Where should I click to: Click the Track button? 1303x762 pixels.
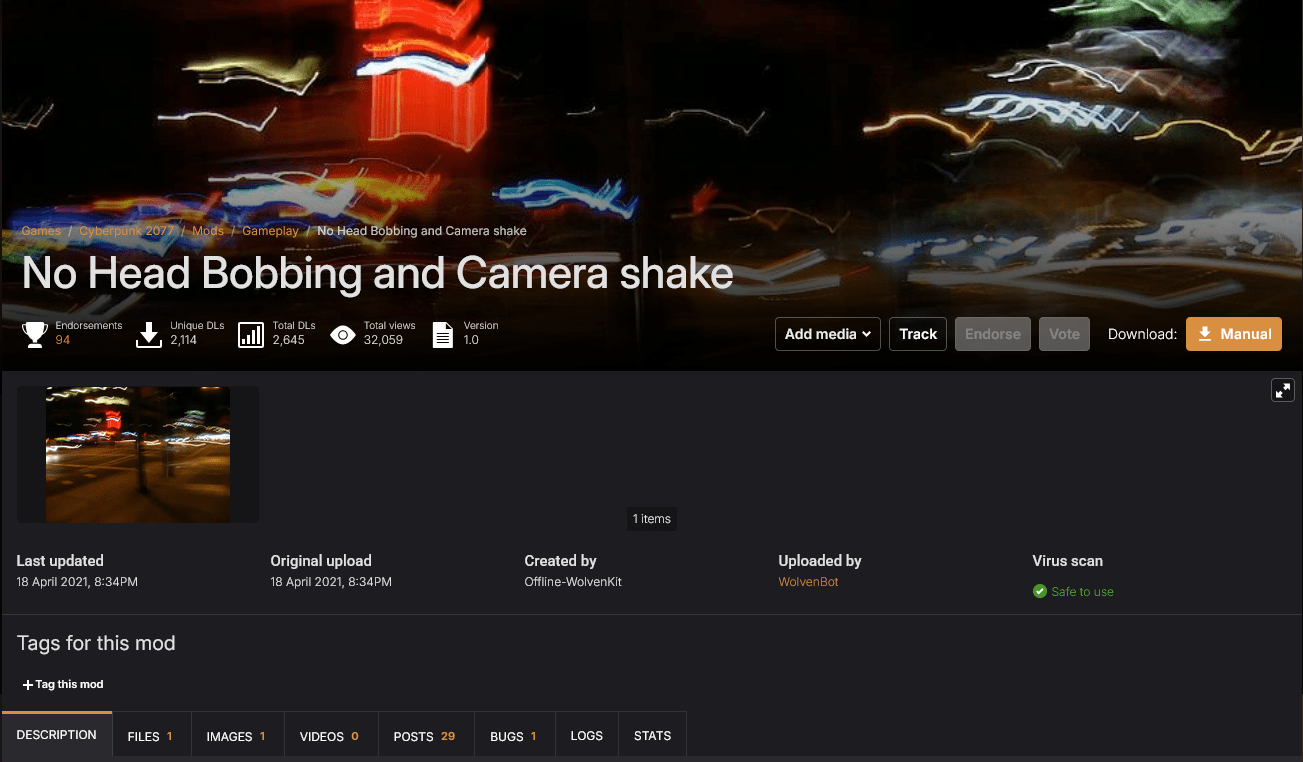(918, 334)
